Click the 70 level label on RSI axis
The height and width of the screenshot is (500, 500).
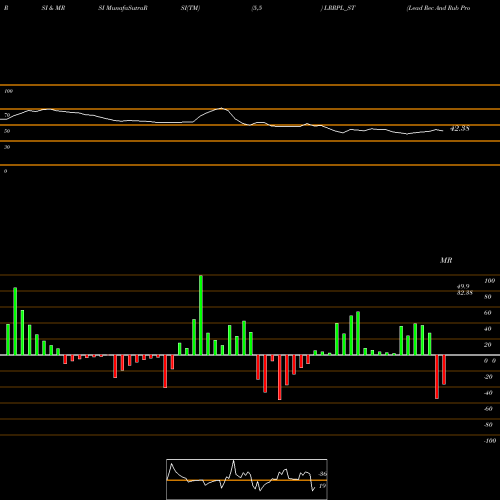[7, 115]
